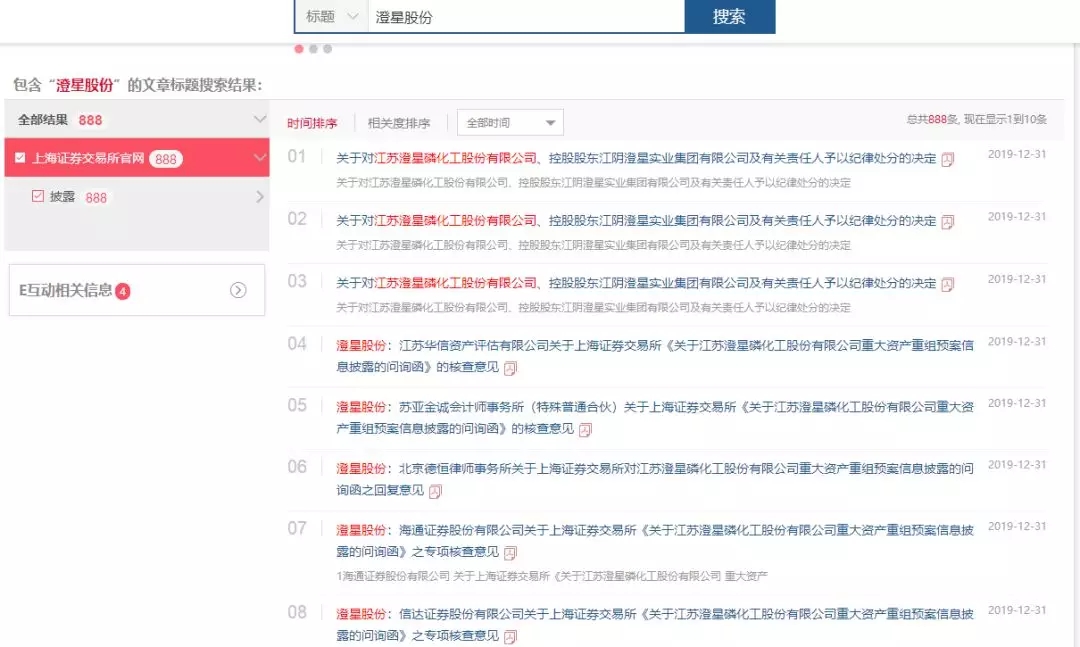Click the PDF icon of result 03

click(x=948, y=285)
